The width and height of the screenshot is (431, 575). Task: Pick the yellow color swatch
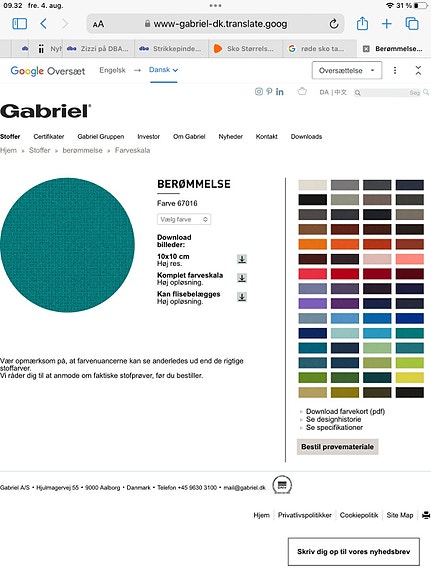click(410, 377)
